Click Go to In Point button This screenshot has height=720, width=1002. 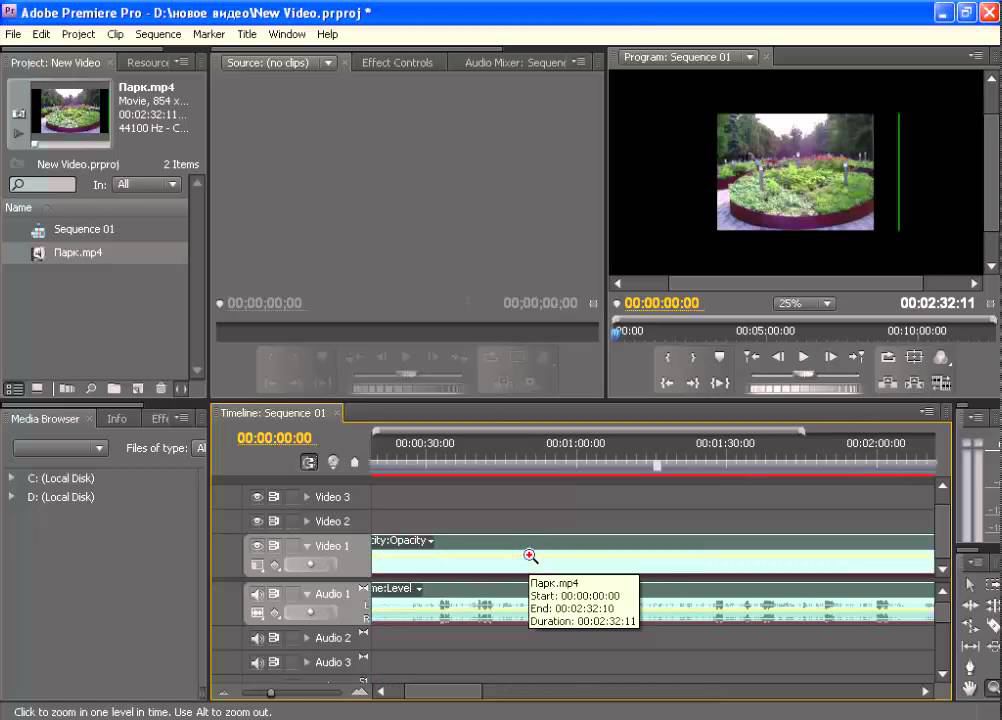click(667, 383)
